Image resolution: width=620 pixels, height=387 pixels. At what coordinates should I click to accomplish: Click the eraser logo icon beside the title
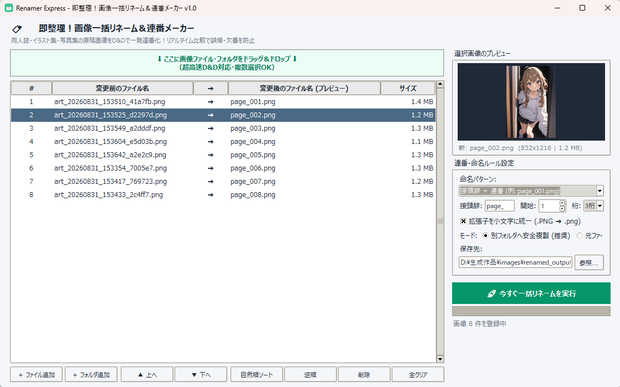point(17,29)
